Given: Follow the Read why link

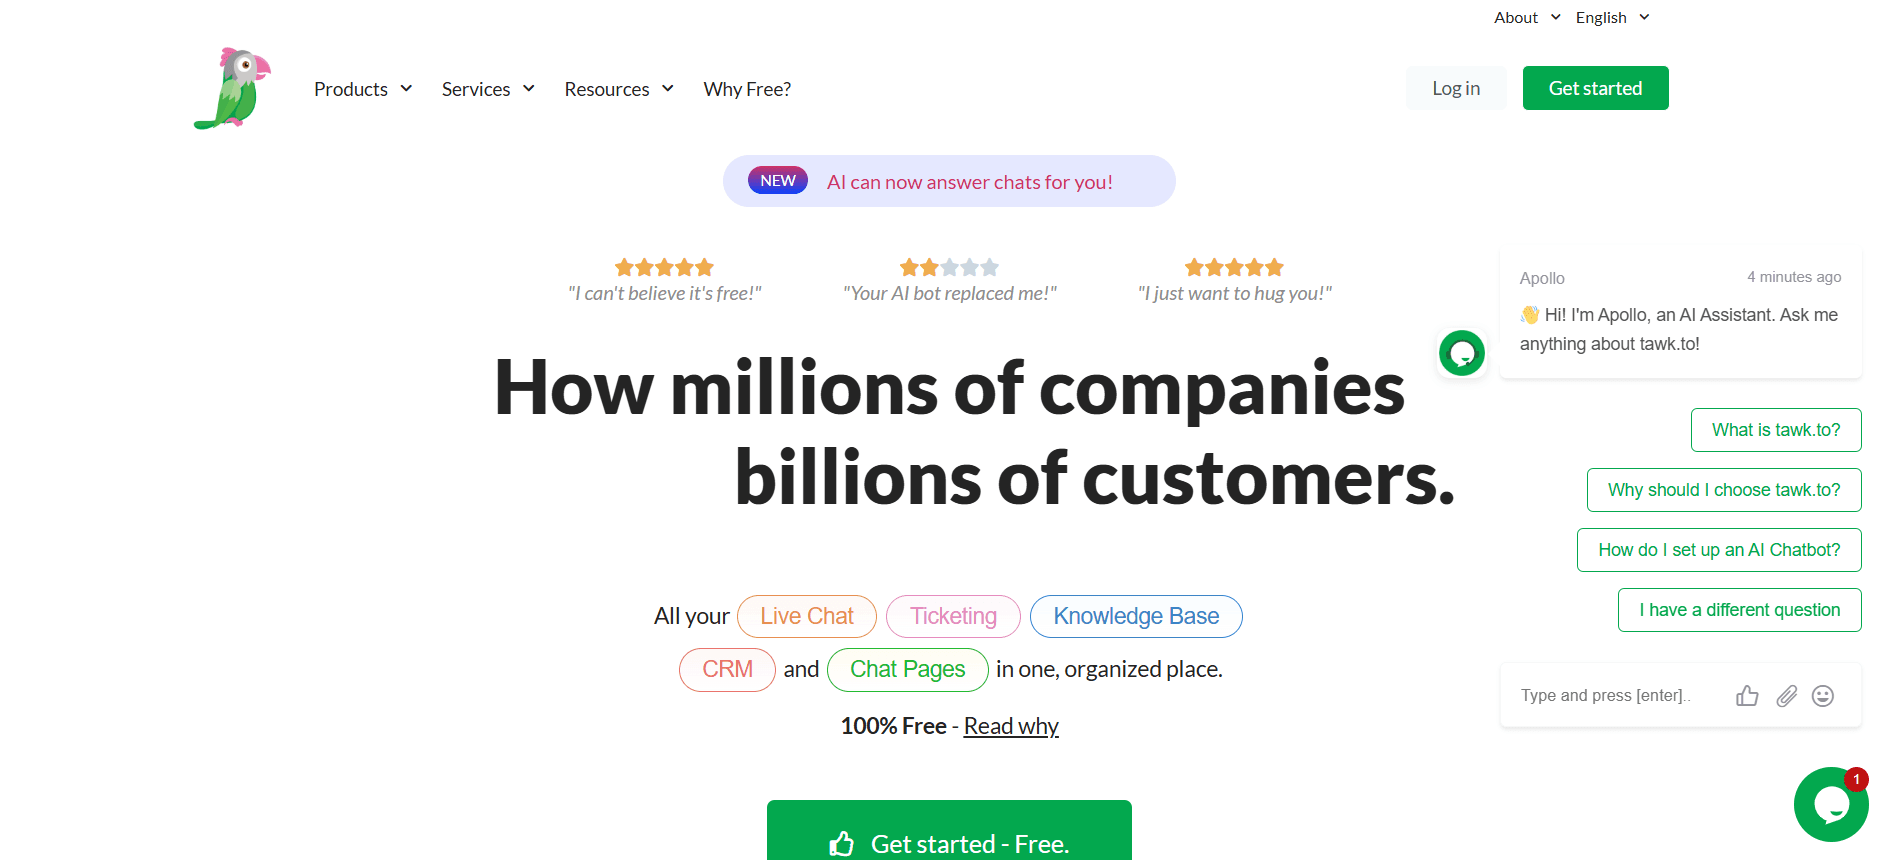Looking at the screenshot, I should pyautogui.click(x=1011, y=726).
